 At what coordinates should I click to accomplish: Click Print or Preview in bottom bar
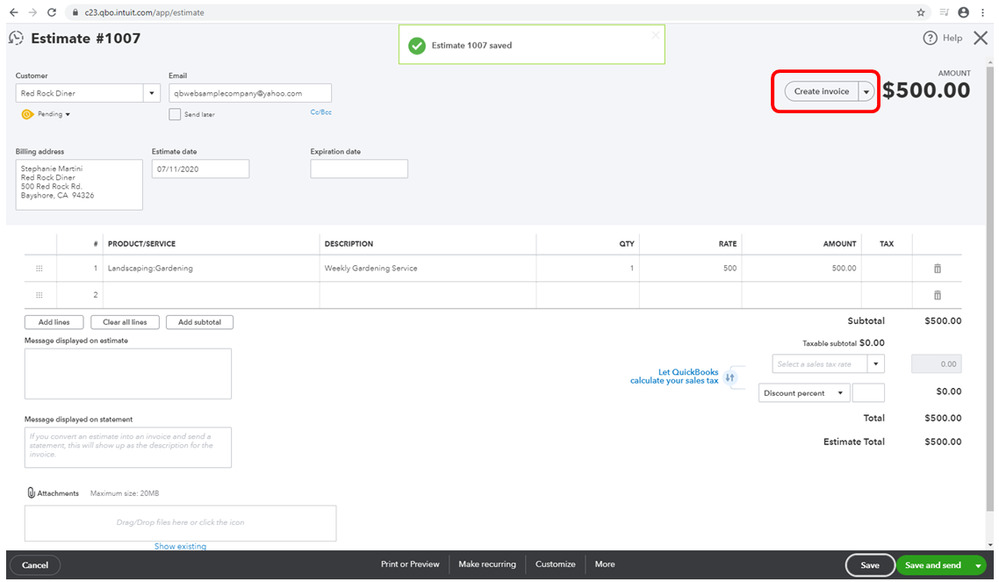pos(410,564)
